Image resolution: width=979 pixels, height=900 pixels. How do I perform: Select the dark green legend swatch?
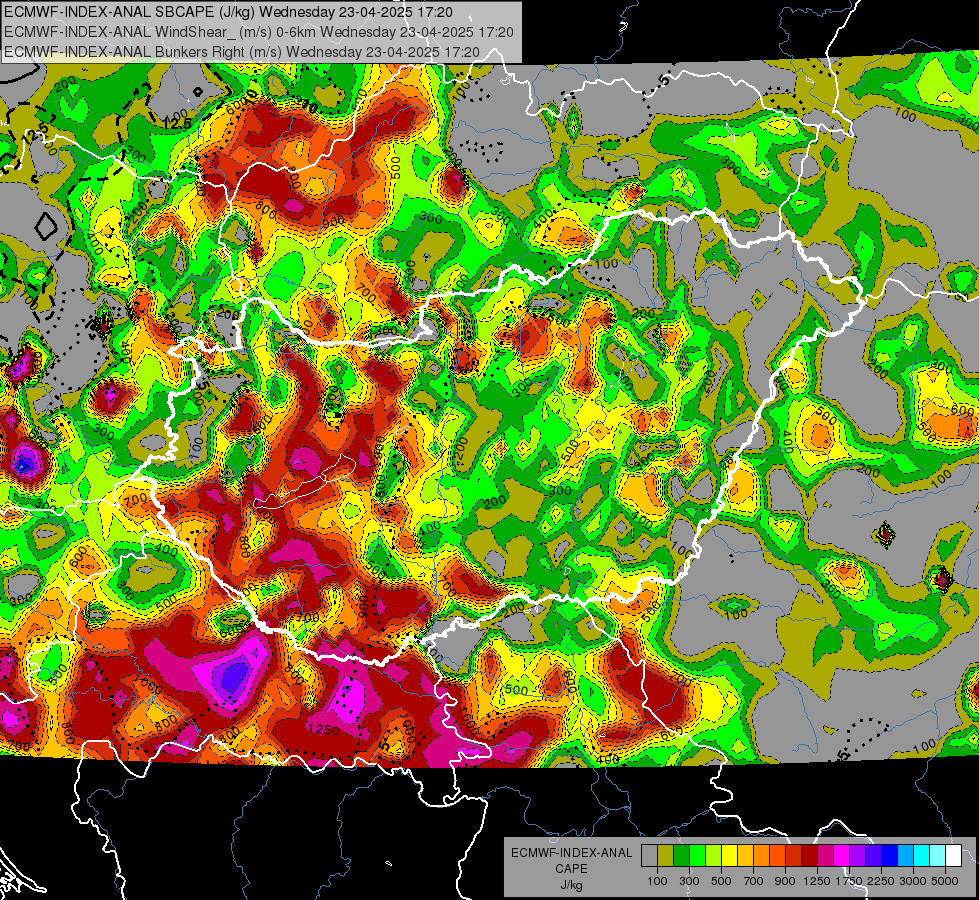[681, 856]
